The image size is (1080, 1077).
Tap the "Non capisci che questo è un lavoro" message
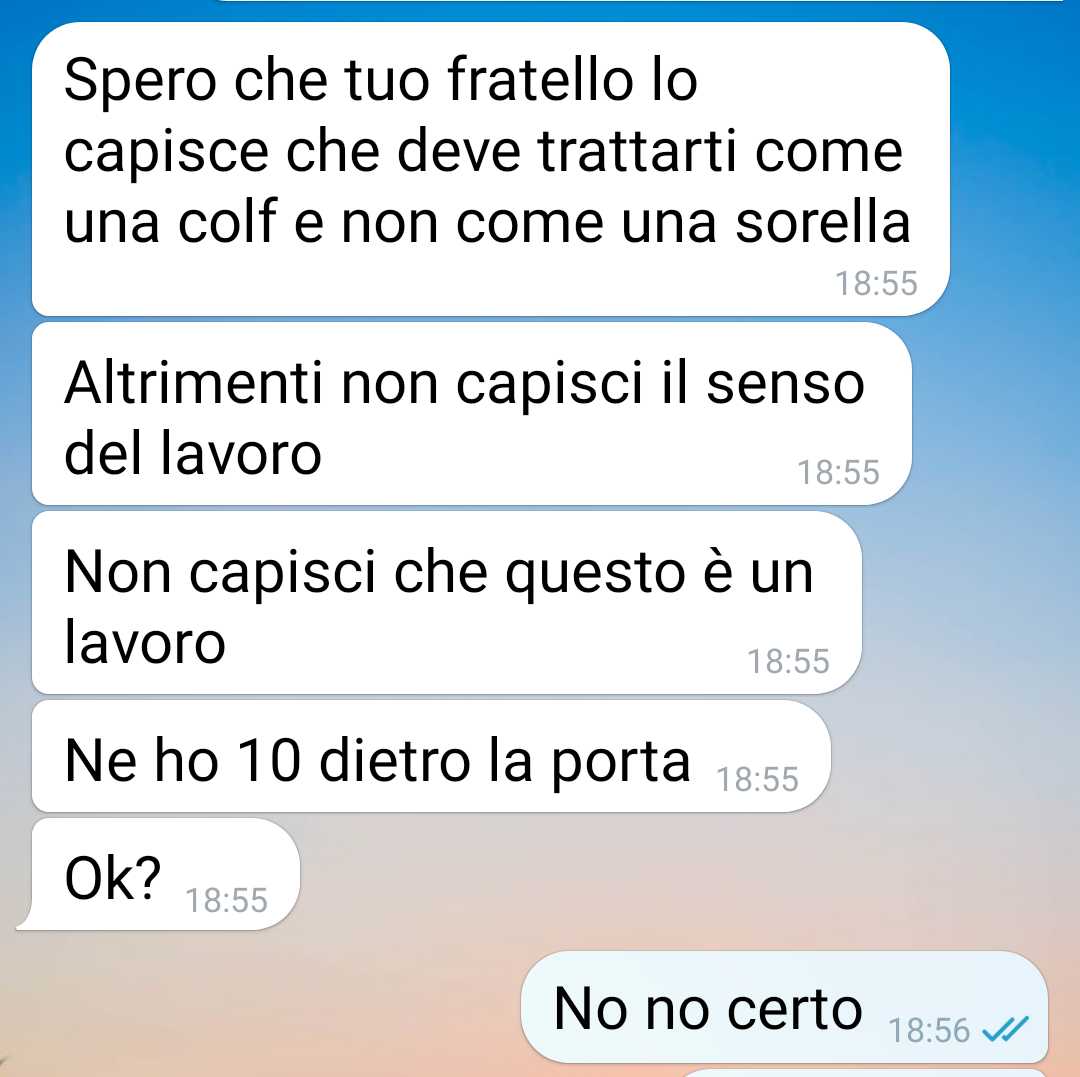446,603
